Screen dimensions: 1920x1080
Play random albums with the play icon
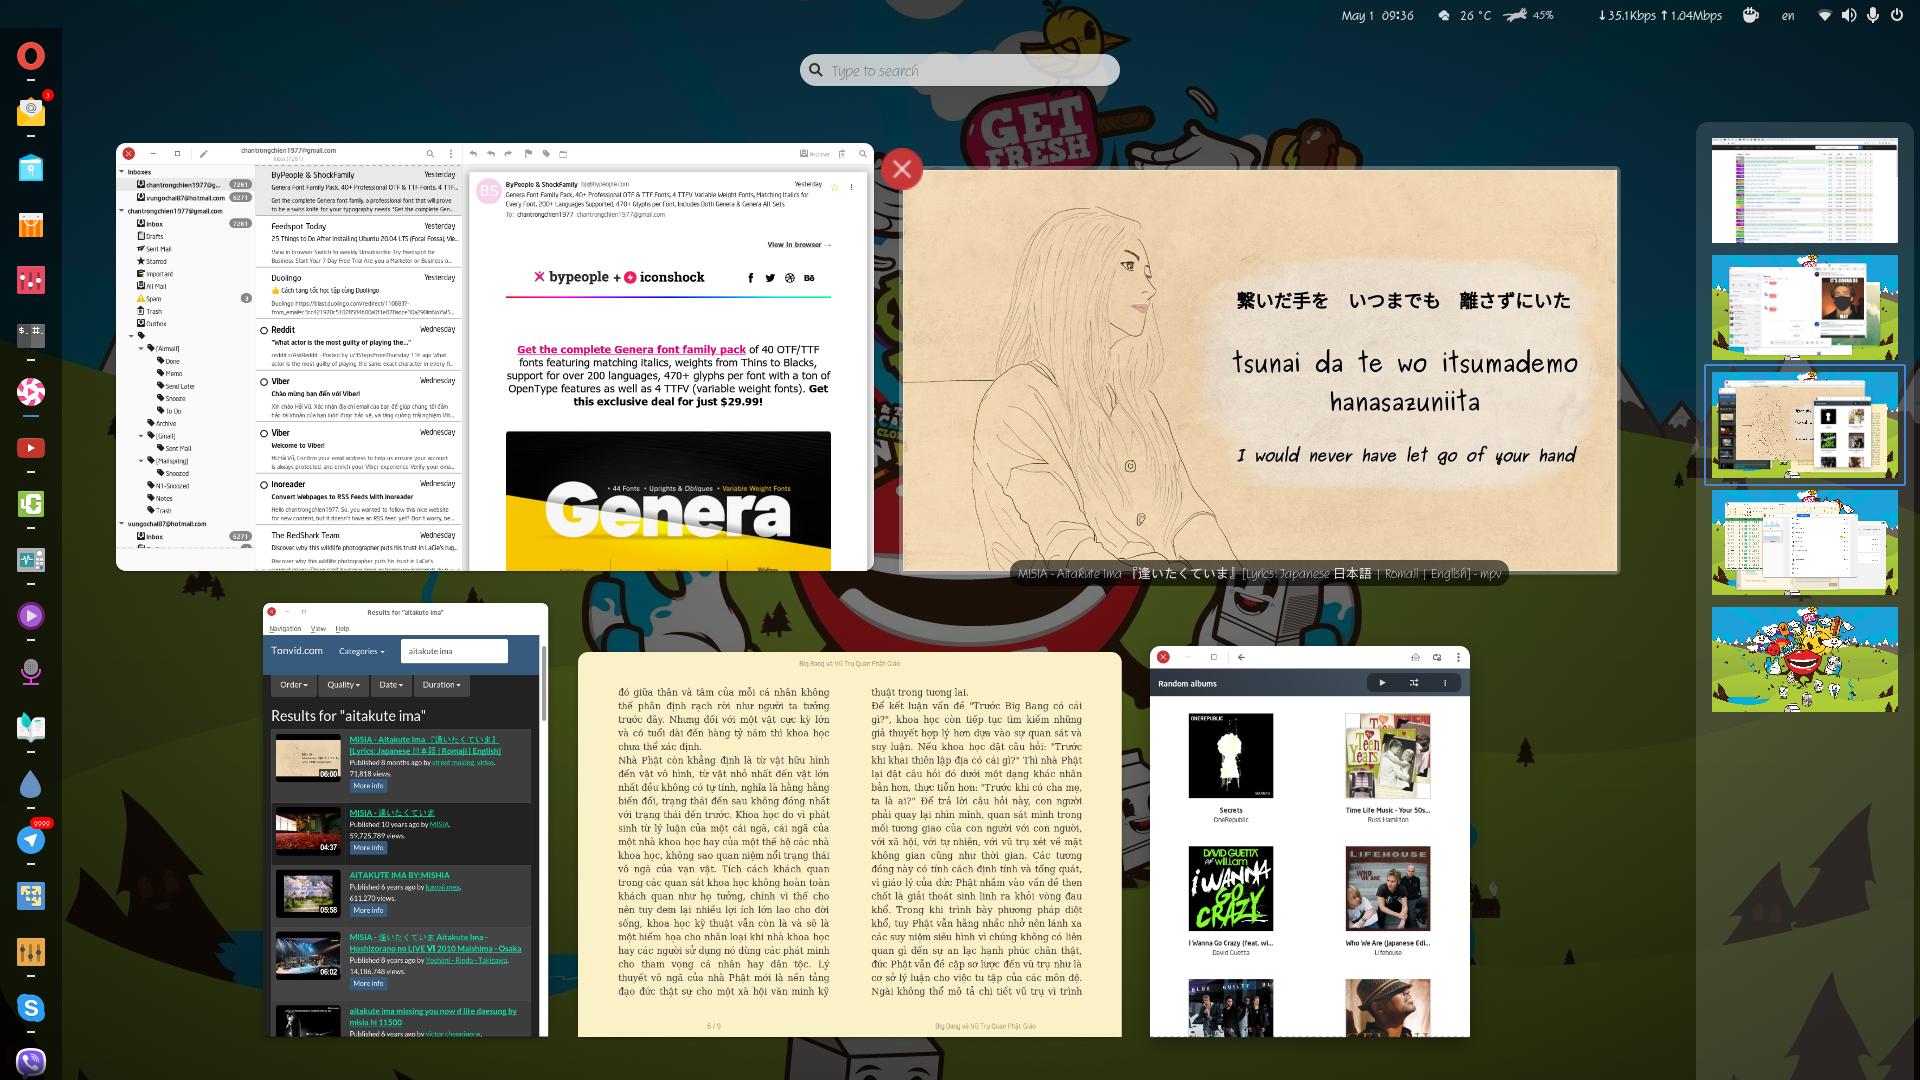pos(1382,683)
